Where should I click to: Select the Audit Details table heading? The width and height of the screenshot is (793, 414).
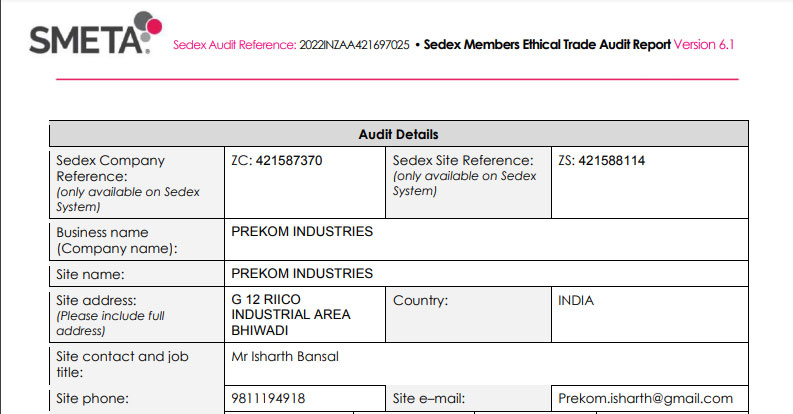(x=398, y=134)
